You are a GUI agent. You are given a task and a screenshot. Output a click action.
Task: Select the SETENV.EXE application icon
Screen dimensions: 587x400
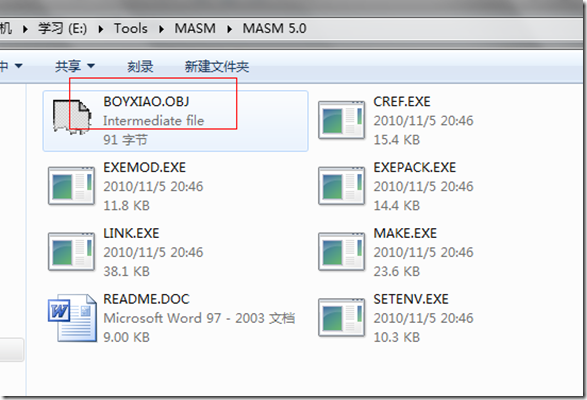tap(341, 318)
